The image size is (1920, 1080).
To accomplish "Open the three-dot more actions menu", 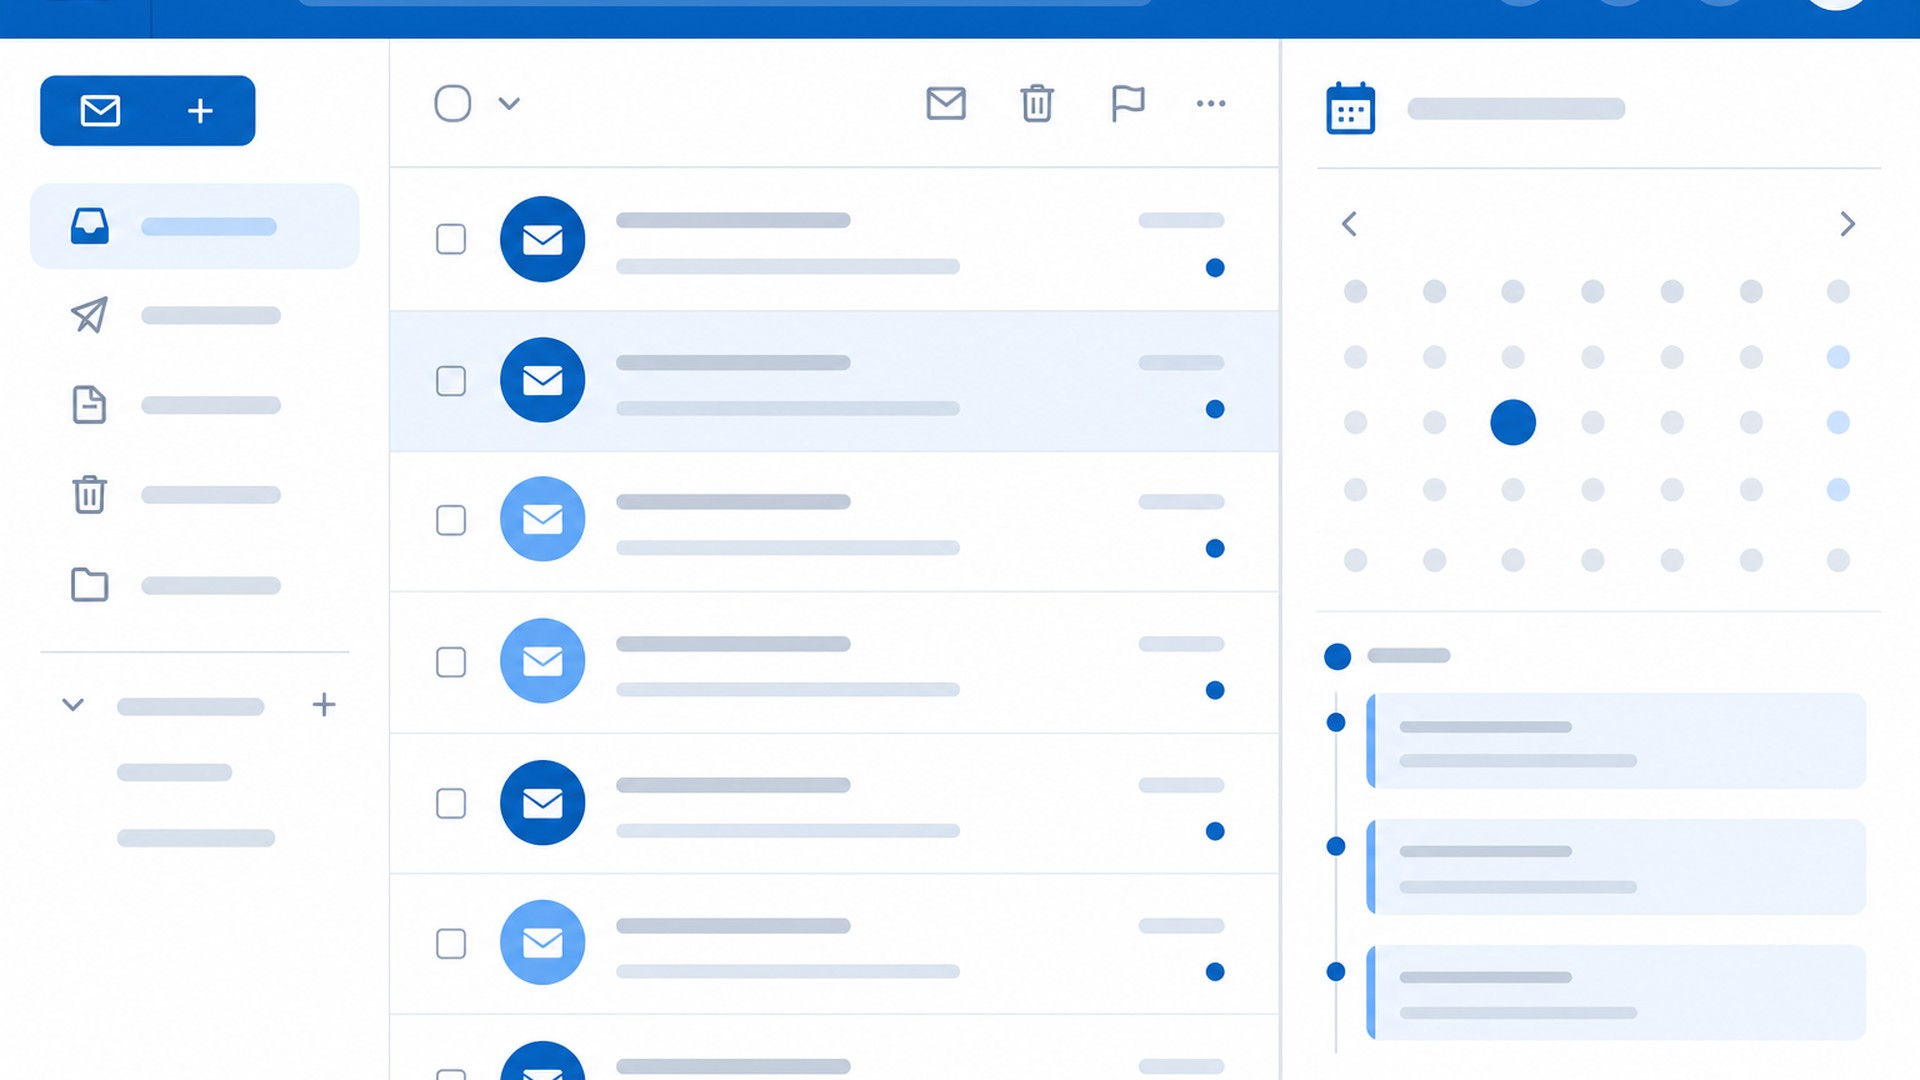I will (1211, 103).
